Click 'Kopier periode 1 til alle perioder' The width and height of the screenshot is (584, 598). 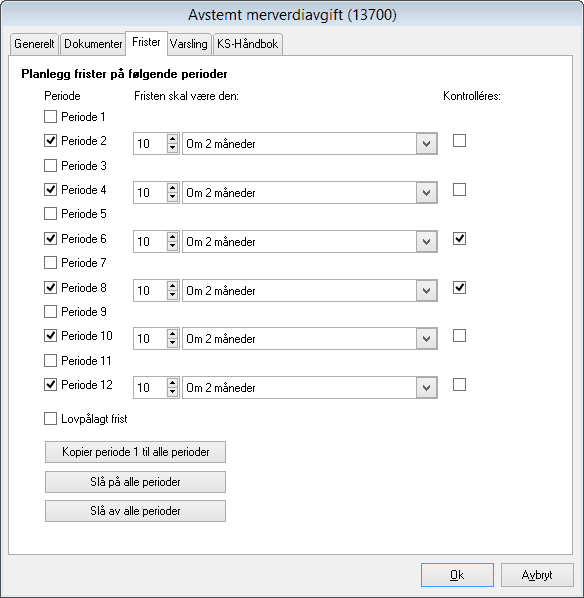[135, 452]
